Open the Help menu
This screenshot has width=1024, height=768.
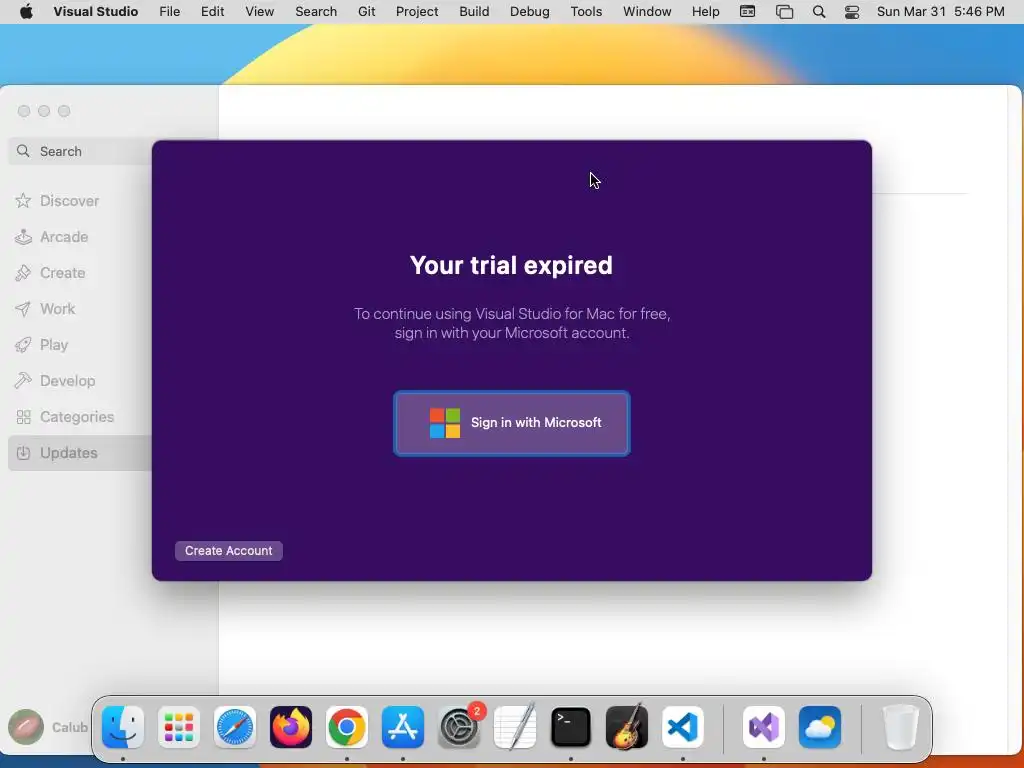pyautogui.click(x=705, y=12)
